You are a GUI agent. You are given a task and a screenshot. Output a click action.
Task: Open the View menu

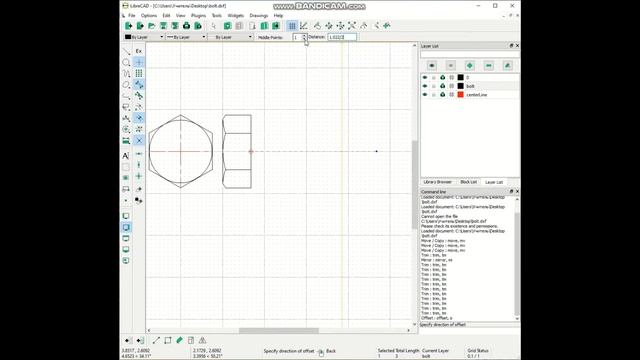[x=180, y=16]
